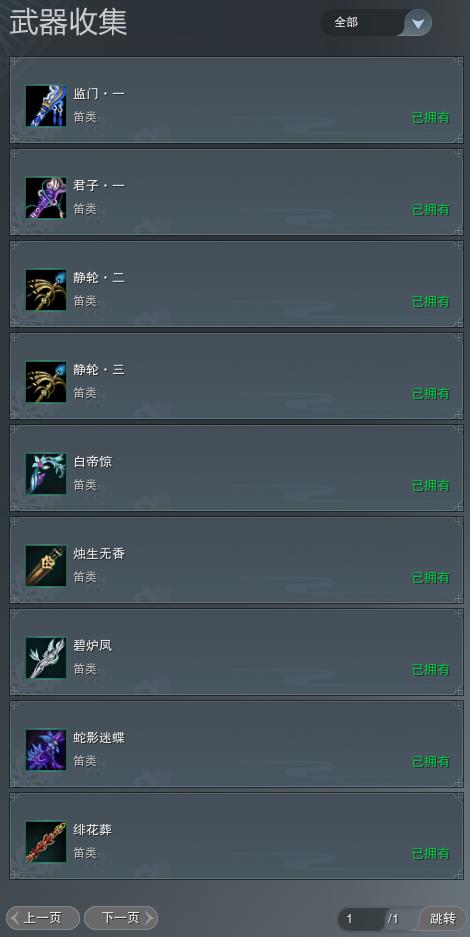This screenshot has width=470, height=937.
Task: Go to previous page with 上一页
Action: [x=42, y=918]
